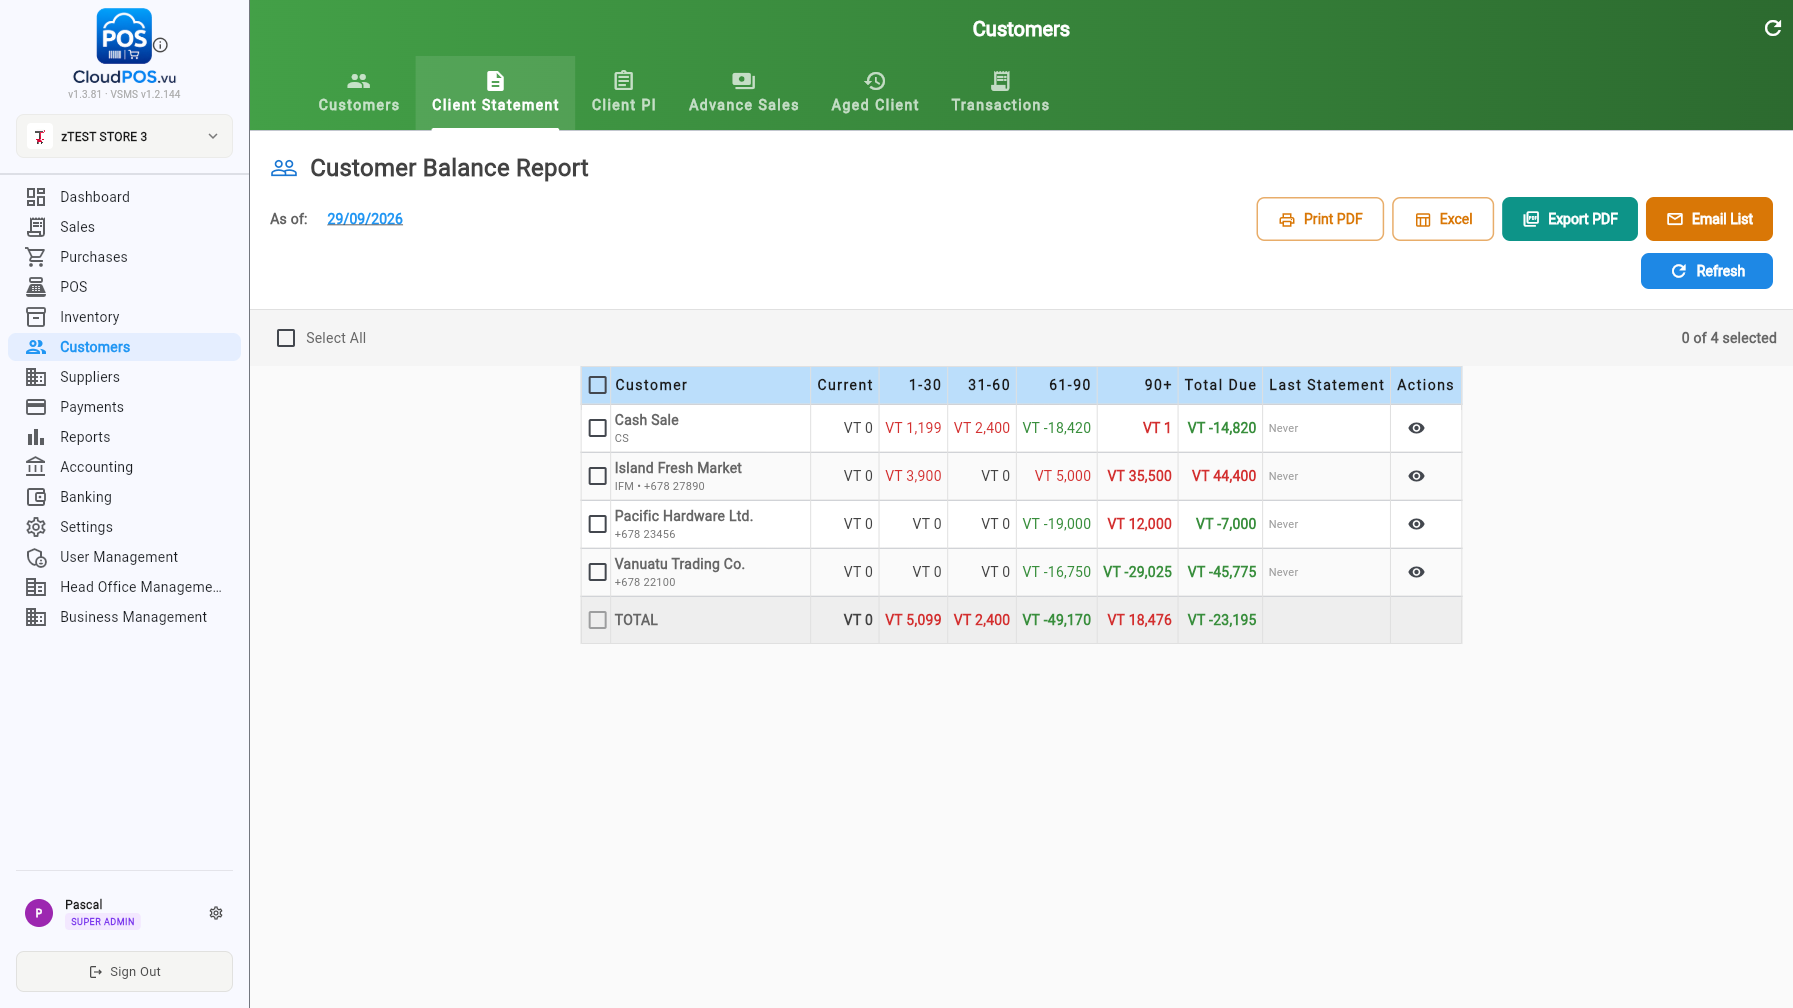Open the Advance Sales tab

pos(744,93)
